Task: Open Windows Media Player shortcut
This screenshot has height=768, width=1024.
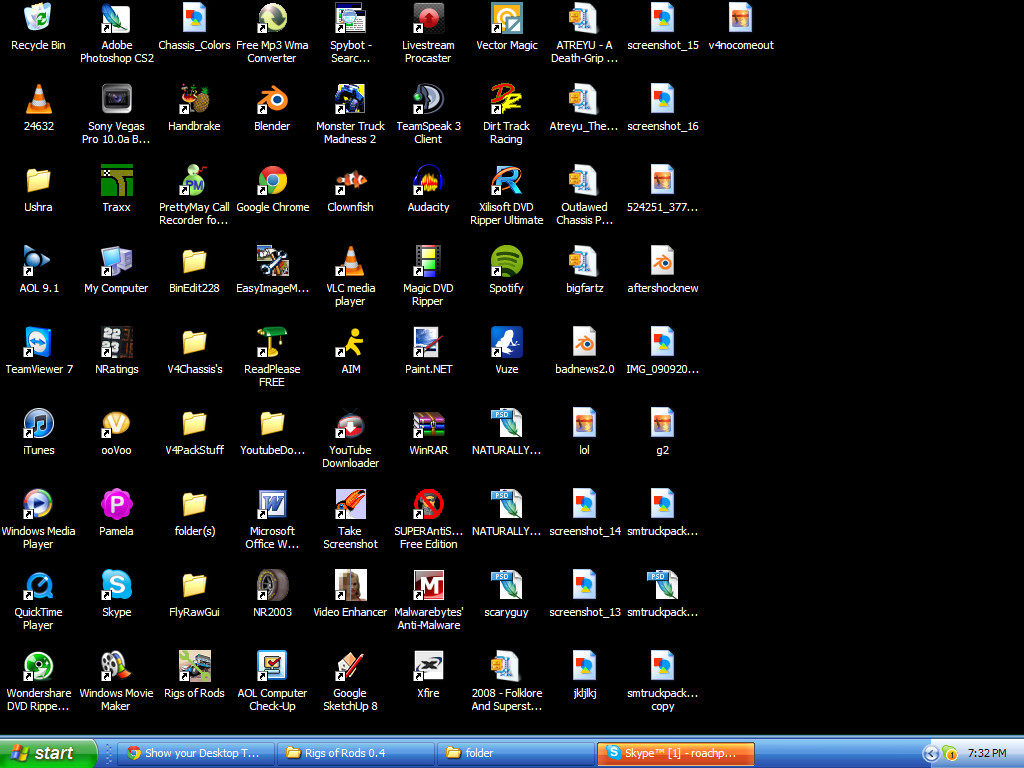Action: point(39,504)
